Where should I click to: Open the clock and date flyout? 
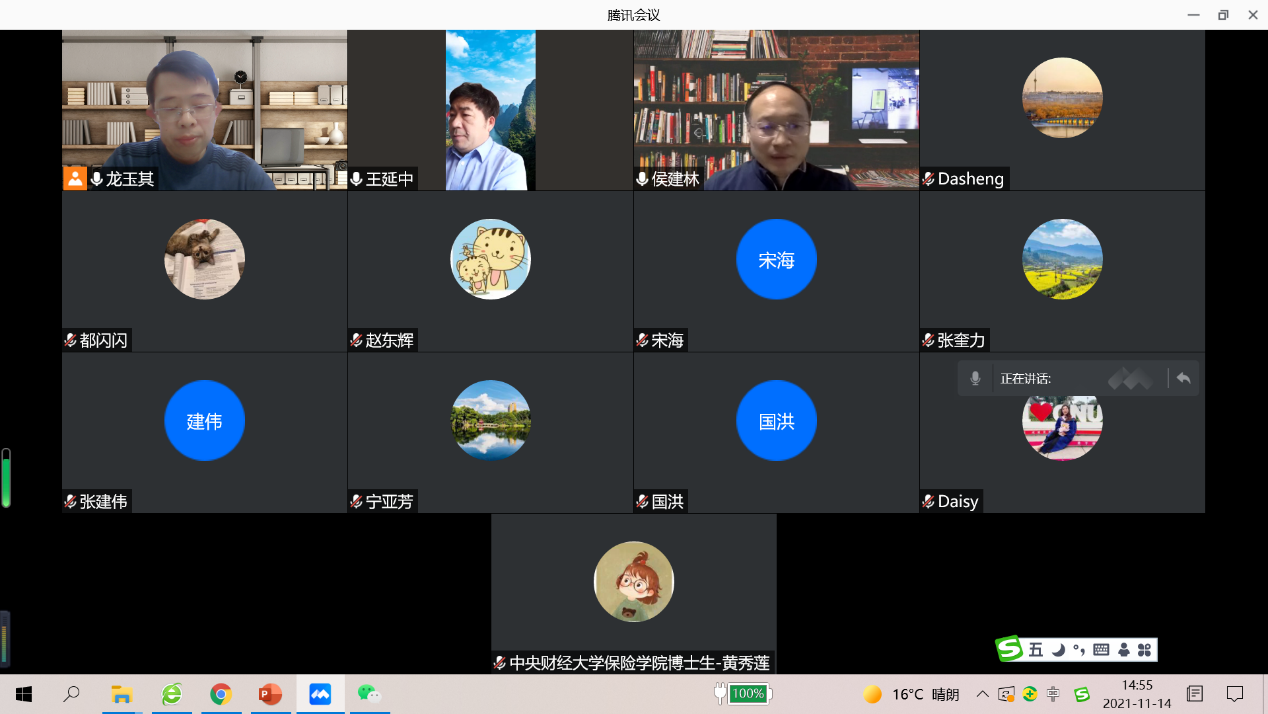tap(1138, 694)
